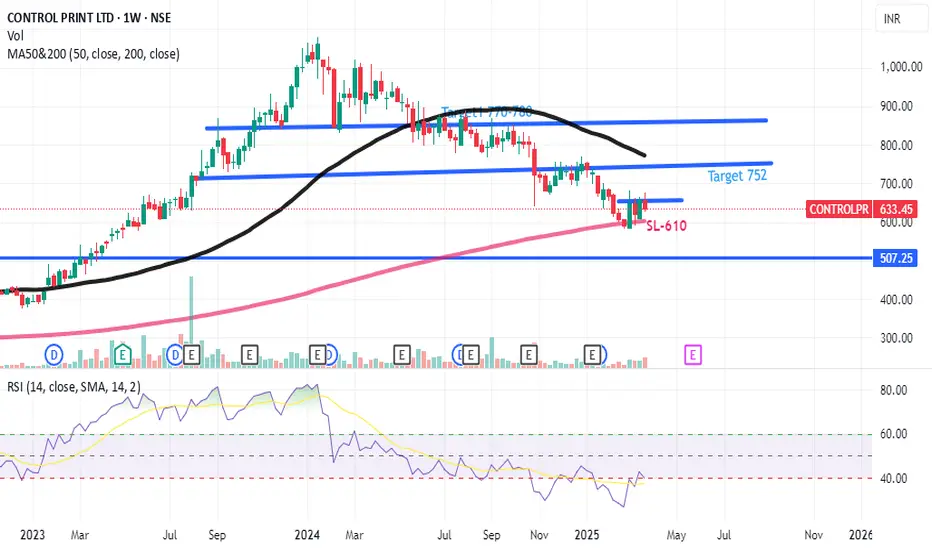Click the CONTROLPR red price tag
932x550 pixels.
point(839,209)
